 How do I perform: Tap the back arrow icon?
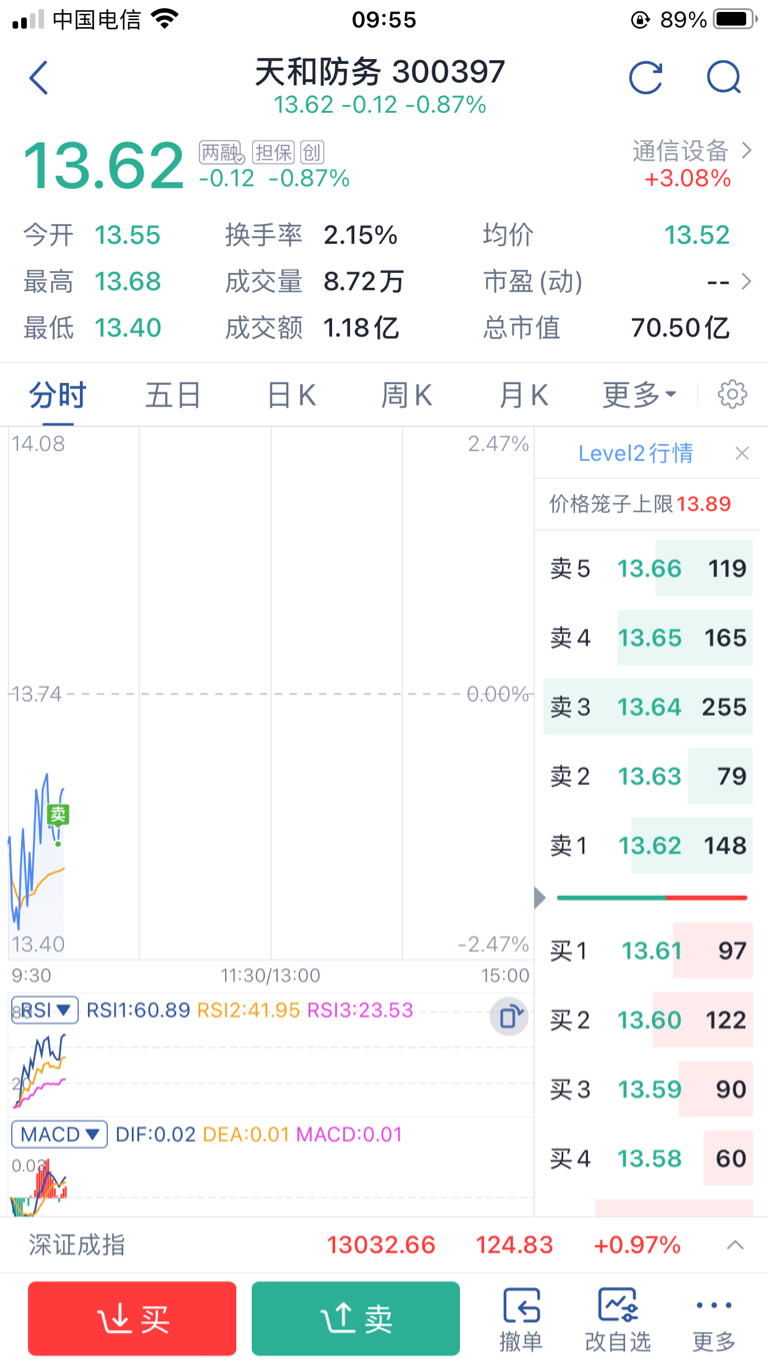tap(39, 77)
